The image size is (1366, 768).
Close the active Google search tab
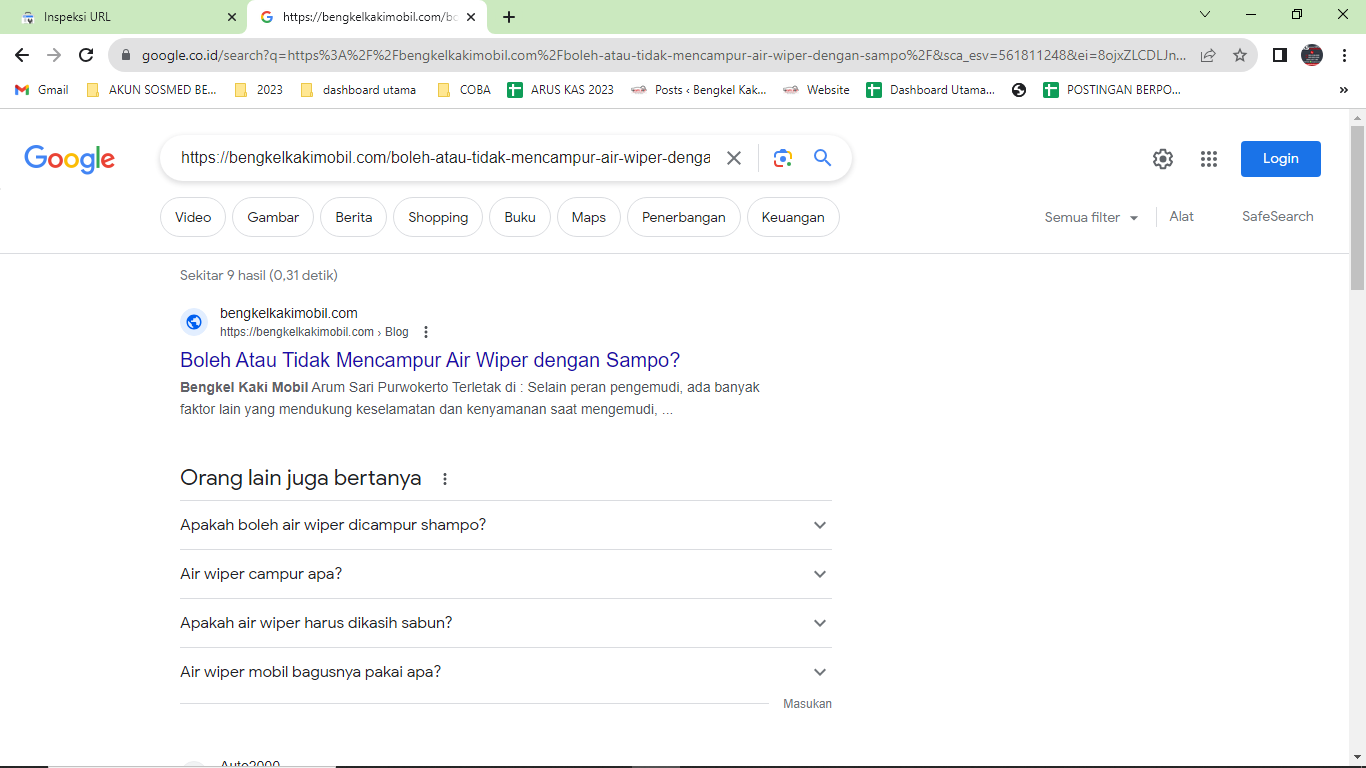tap(471, 17)
